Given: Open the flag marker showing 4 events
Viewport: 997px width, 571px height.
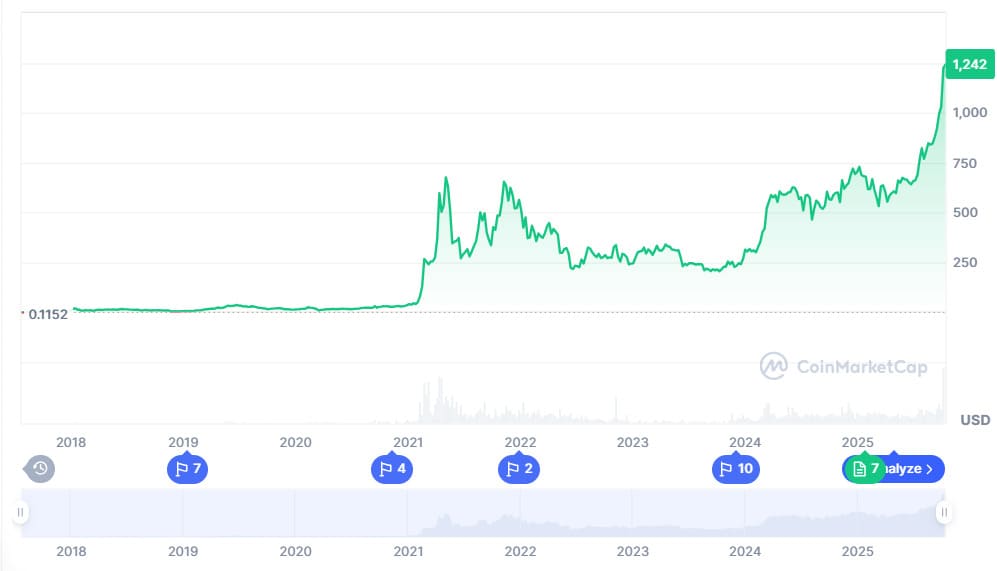Looking at the screenshot, I should point(391,468).
